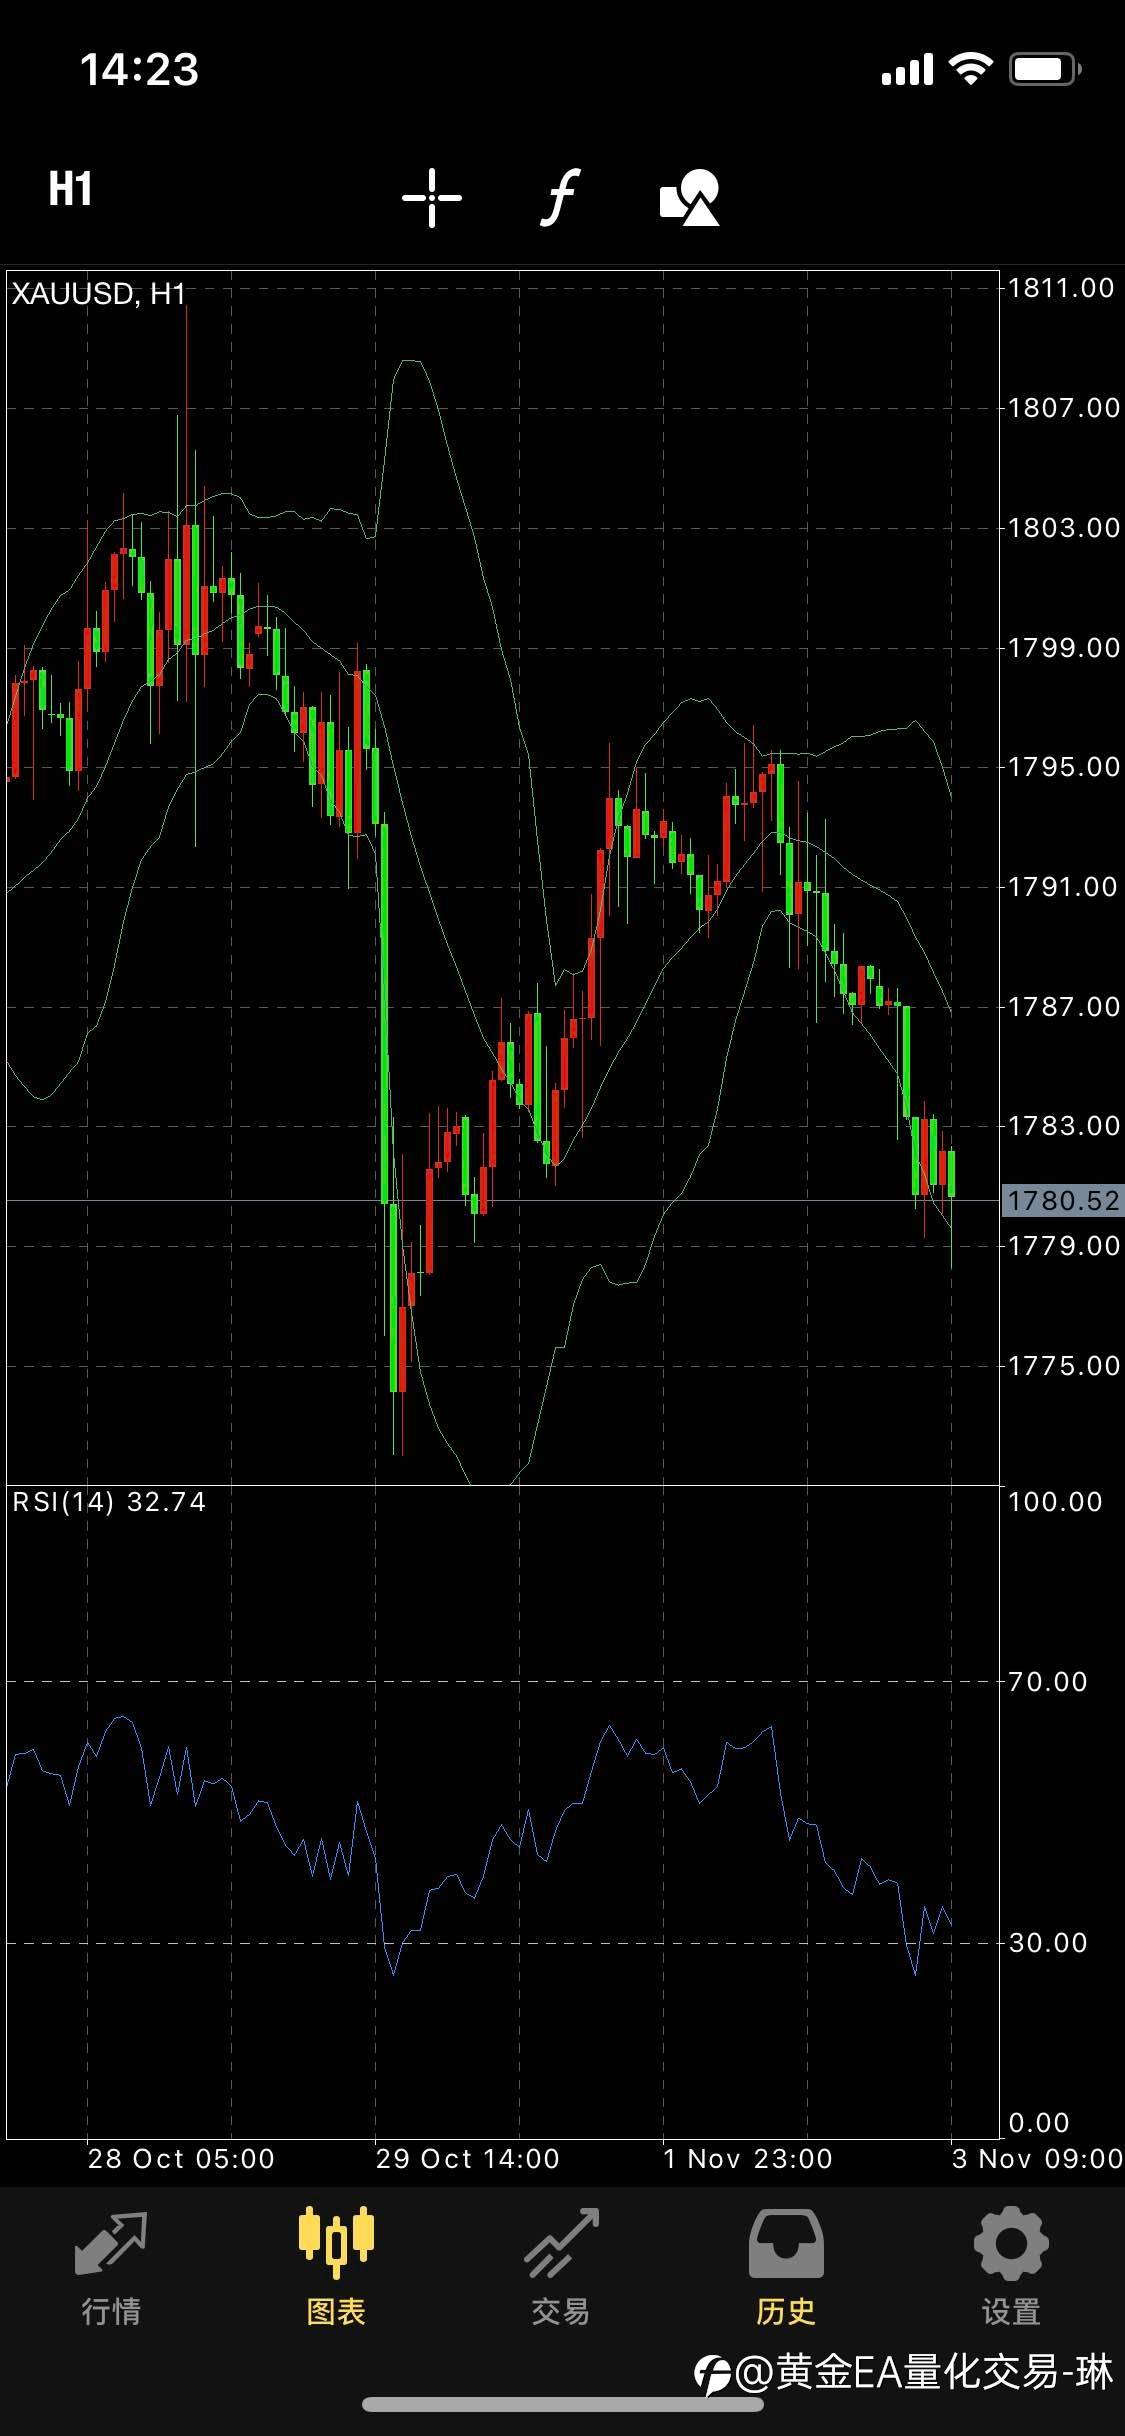Tap the 1799.00 price axis label
The image size is (1125, 2436).
tap(1064, 647)
